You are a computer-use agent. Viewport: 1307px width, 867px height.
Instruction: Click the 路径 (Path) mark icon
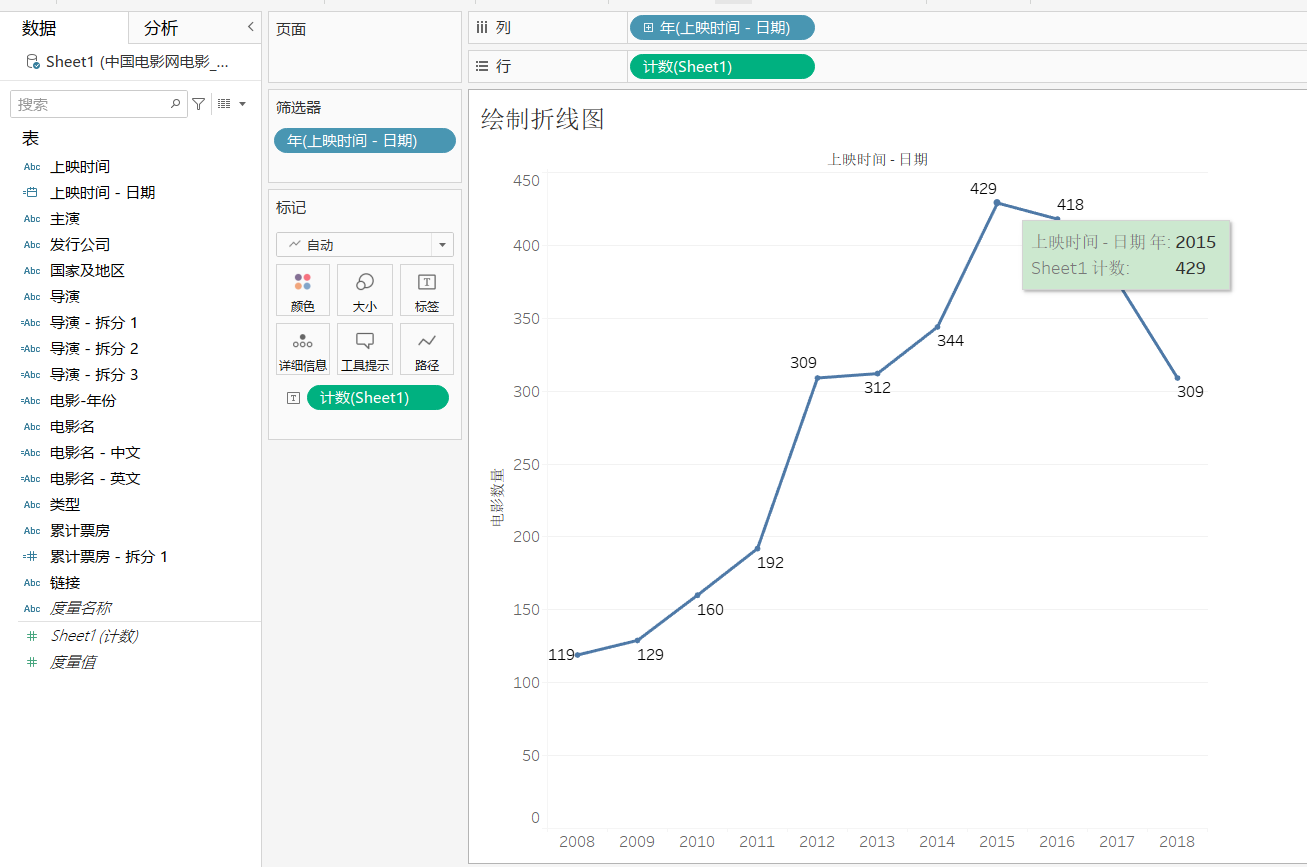point(427,348)
